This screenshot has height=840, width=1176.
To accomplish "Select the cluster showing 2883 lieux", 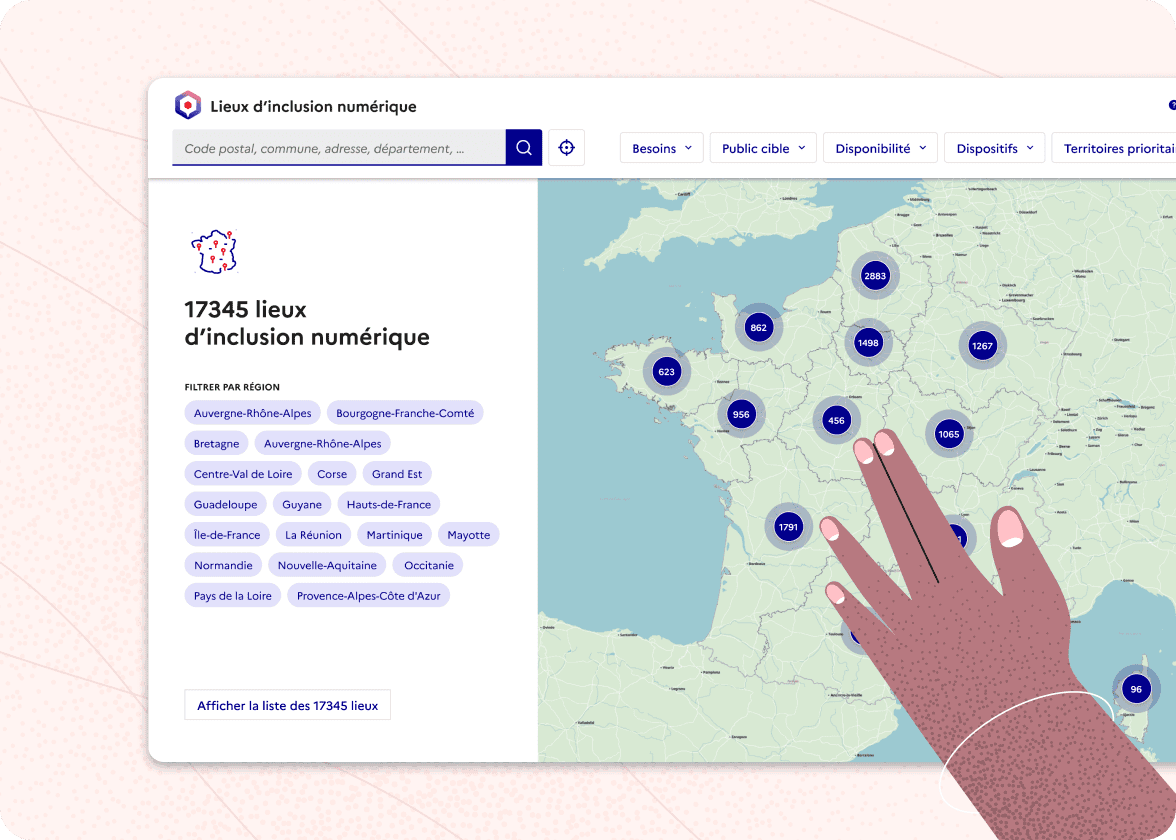I will pyautogui.click(x=875, y=275).
